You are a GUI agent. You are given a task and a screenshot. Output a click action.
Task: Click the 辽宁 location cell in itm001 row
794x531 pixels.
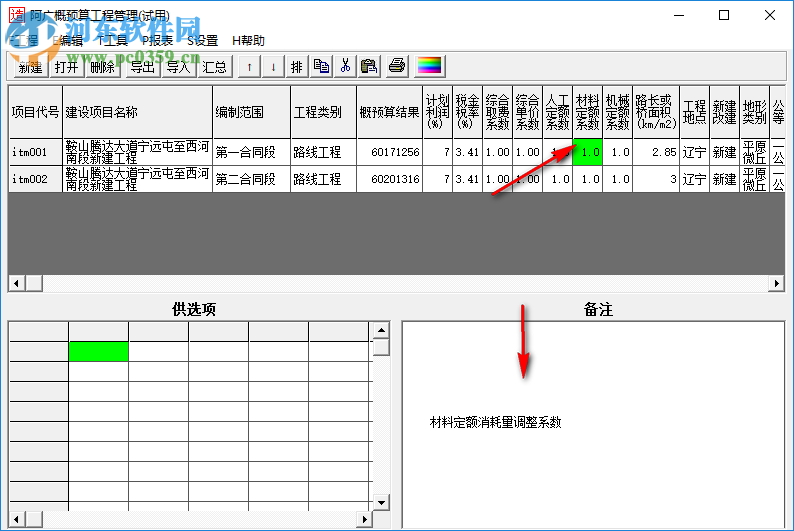[695, 152]
